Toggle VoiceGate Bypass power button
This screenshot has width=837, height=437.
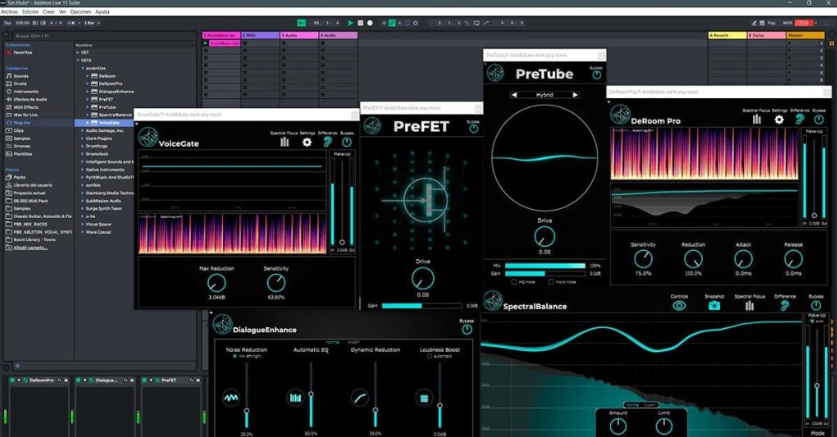(x=347, y=142)
